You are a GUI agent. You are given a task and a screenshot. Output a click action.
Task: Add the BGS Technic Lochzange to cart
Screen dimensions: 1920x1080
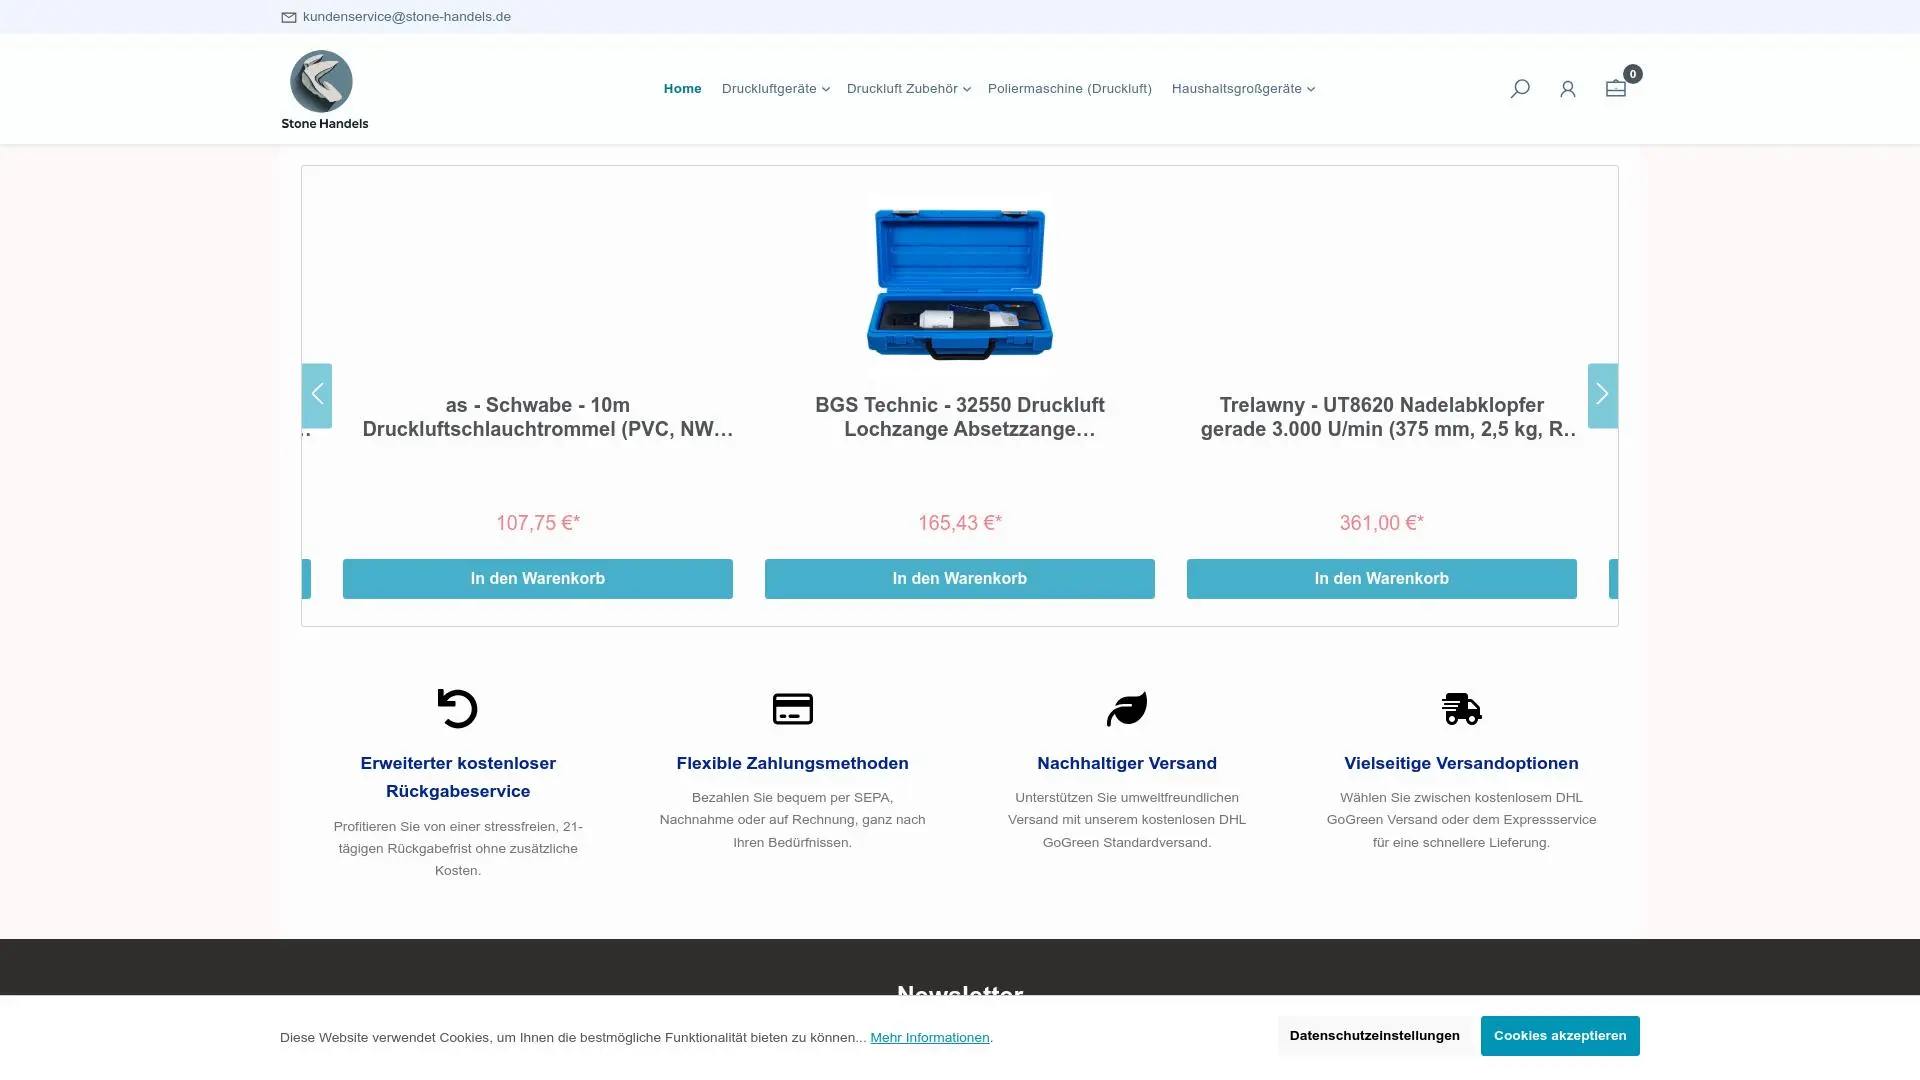[x=959, y=578]
